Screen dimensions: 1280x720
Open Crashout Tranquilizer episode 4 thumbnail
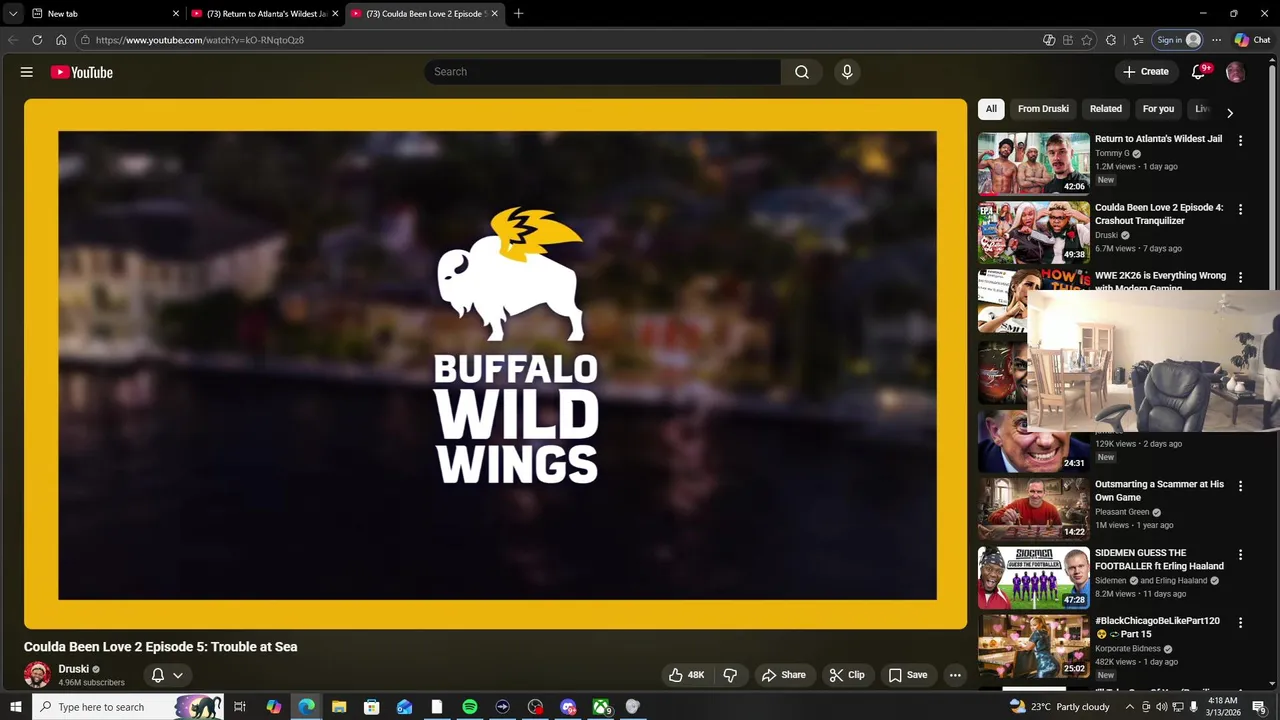click(x=1034, y=232)
